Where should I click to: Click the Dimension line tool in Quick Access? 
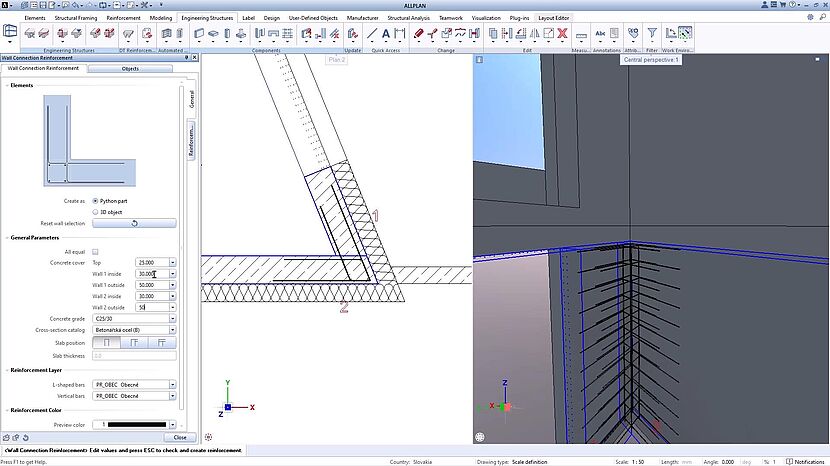(x=400, y=34)
